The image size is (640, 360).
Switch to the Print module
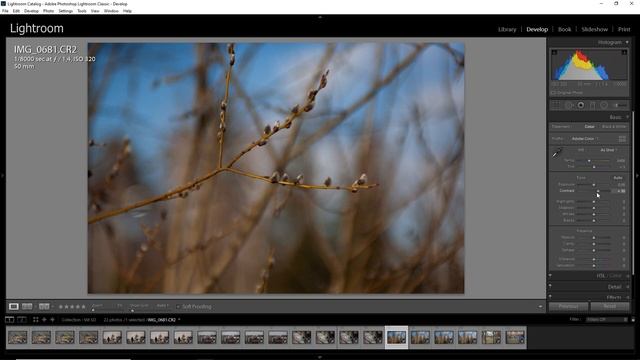pos(624,29)
